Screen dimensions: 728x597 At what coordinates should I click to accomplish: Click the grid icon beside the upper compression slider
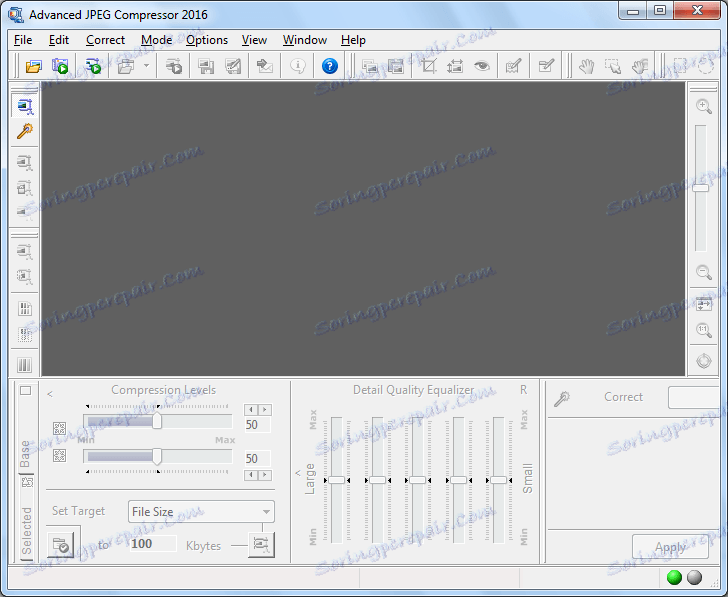click(59, 428)
